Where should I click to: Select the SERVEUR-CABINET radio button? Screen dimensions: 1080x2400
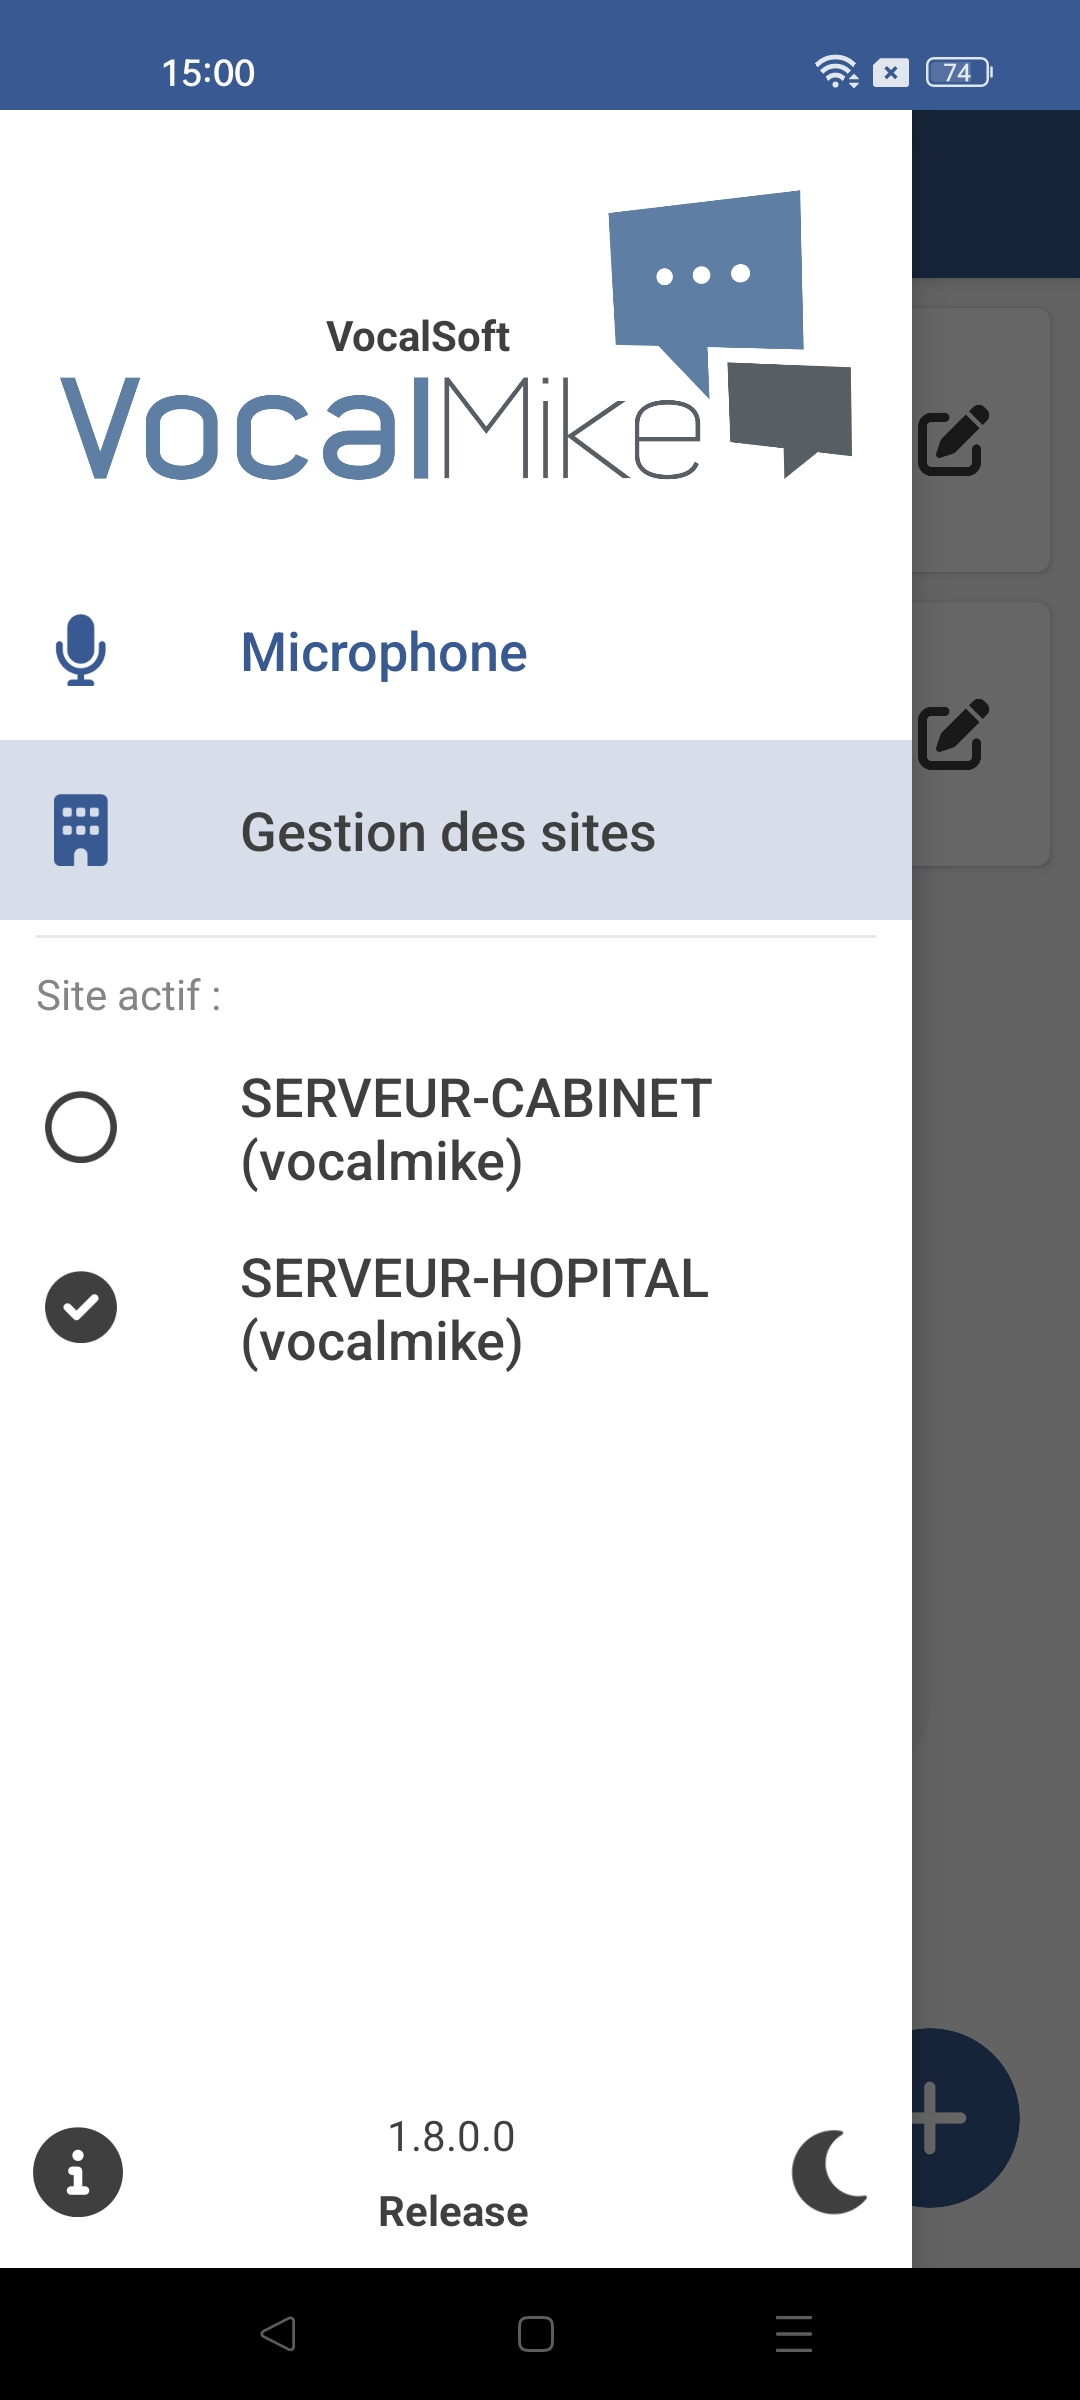[x=81, y=1127]
